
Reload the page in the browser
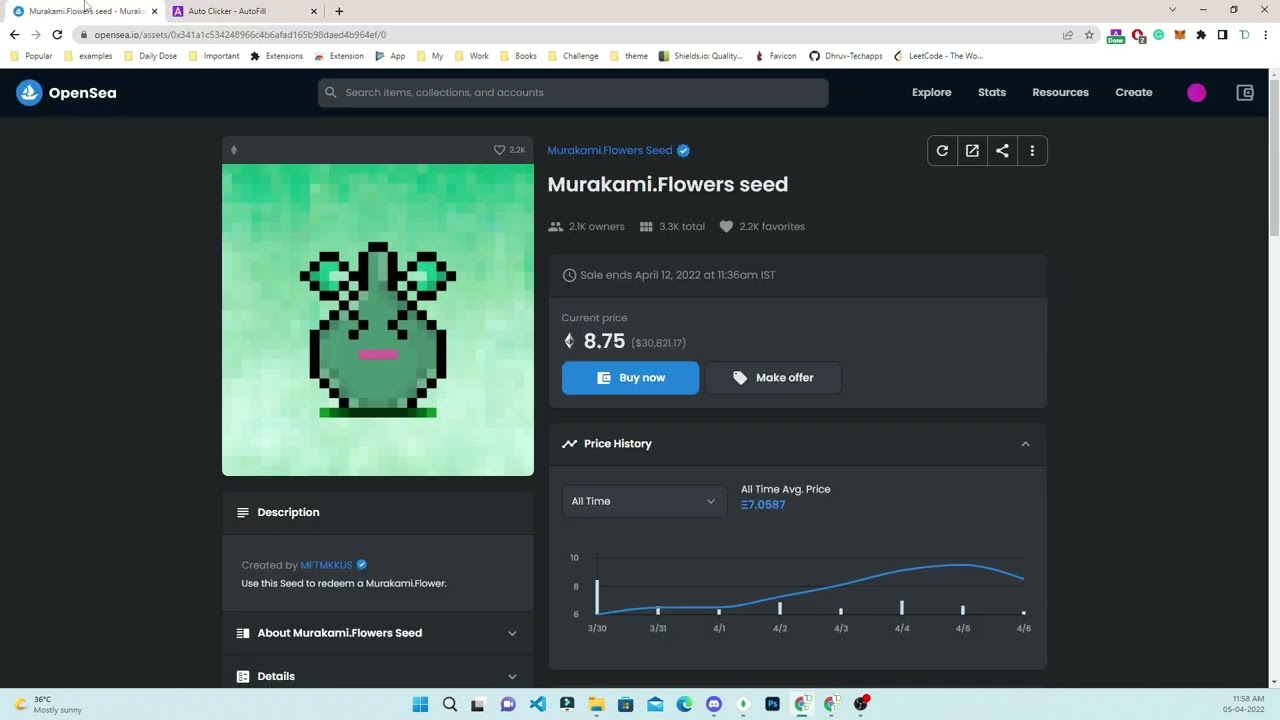(57, 35)
